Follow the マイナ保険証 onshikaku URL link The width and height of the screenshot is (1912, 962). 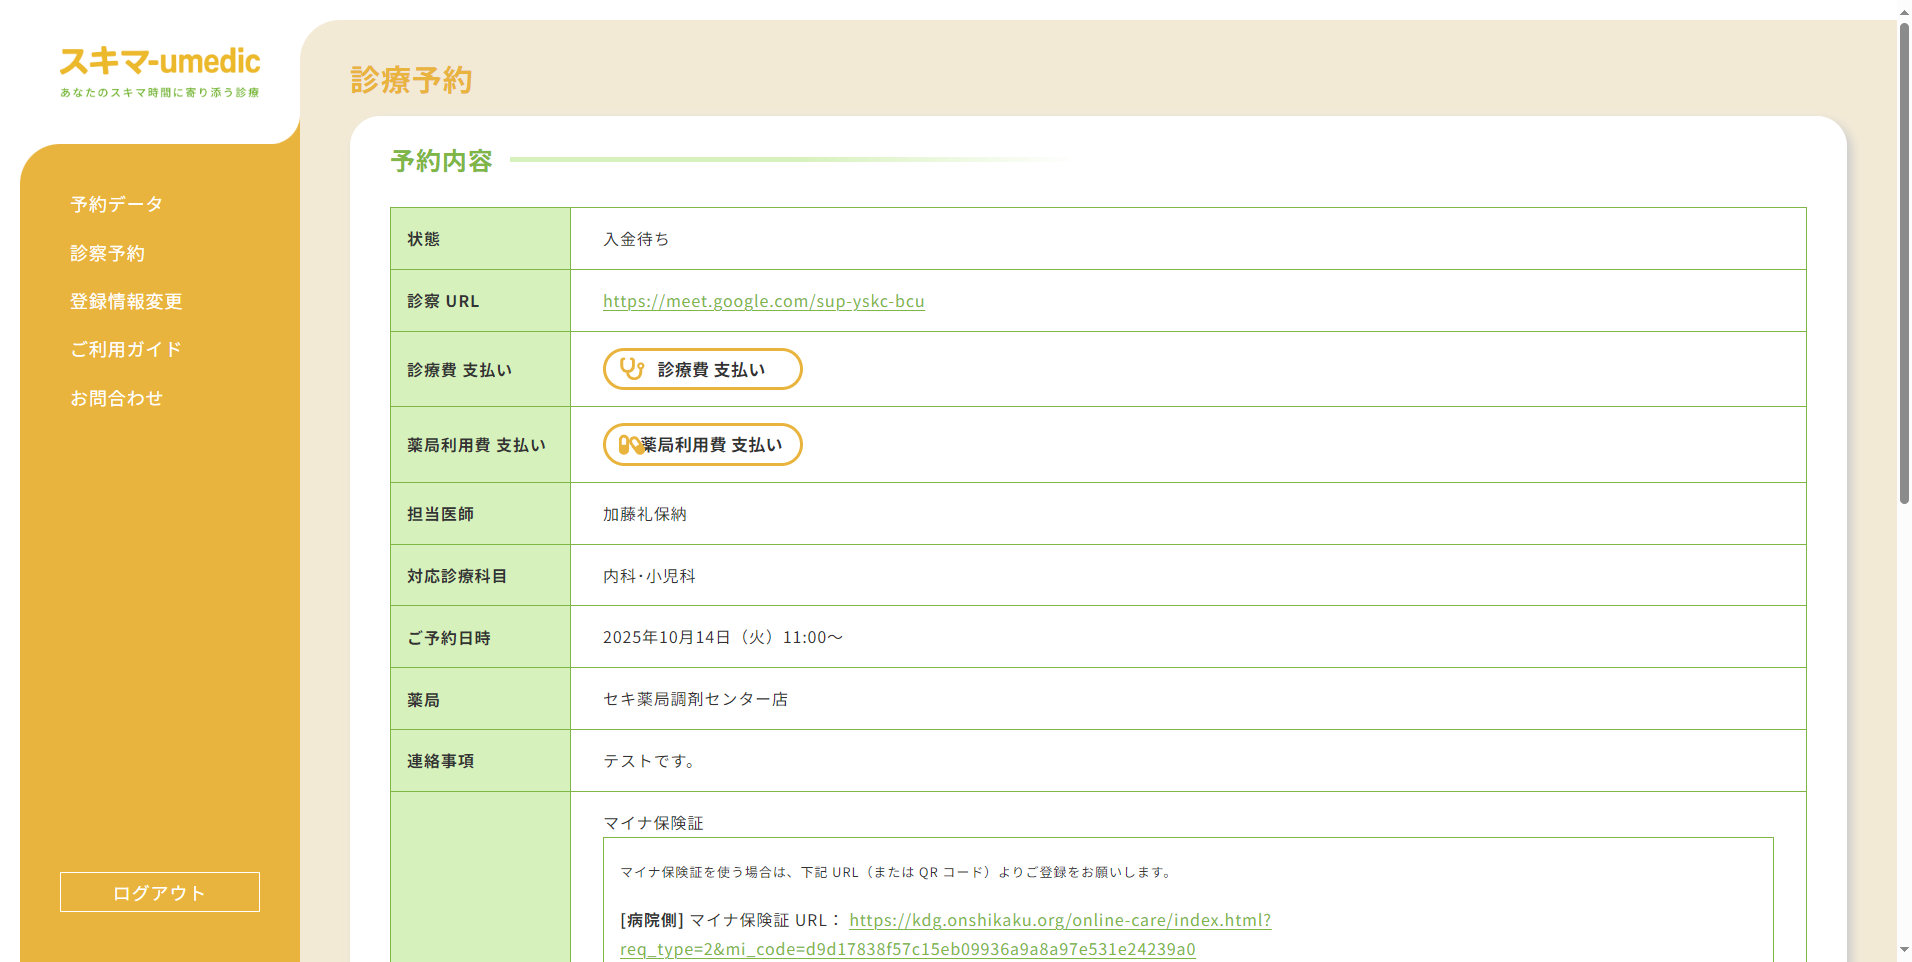[1059, 920]
